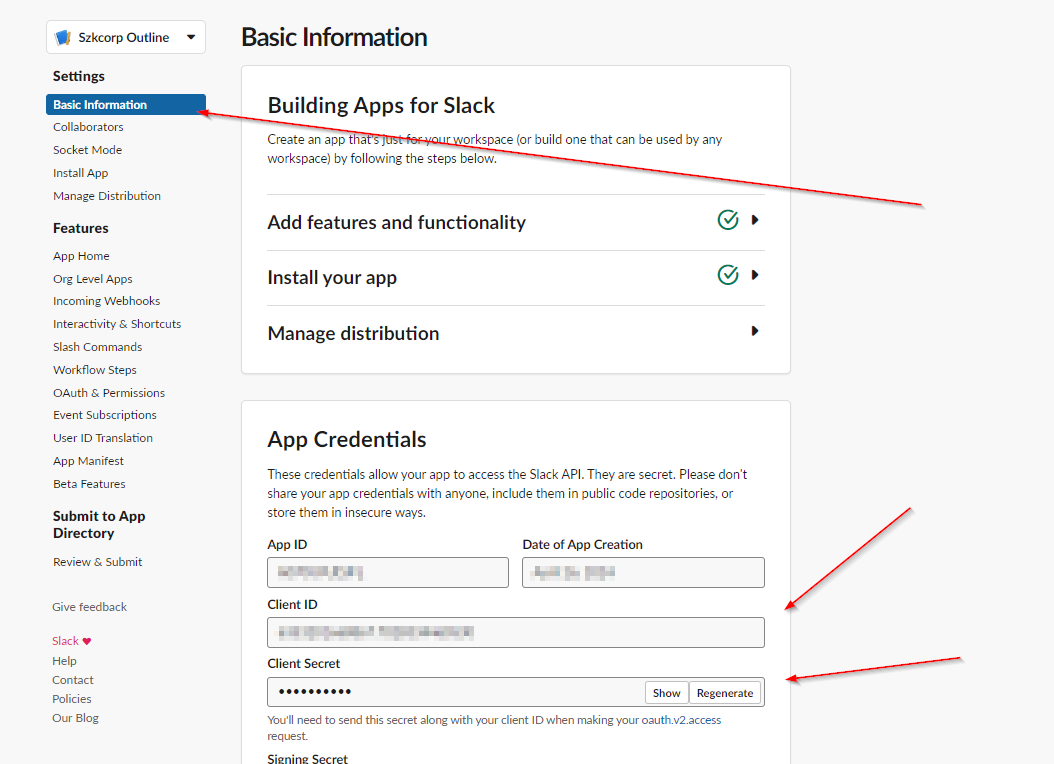Click the App Credentials heading

point(347,439)
